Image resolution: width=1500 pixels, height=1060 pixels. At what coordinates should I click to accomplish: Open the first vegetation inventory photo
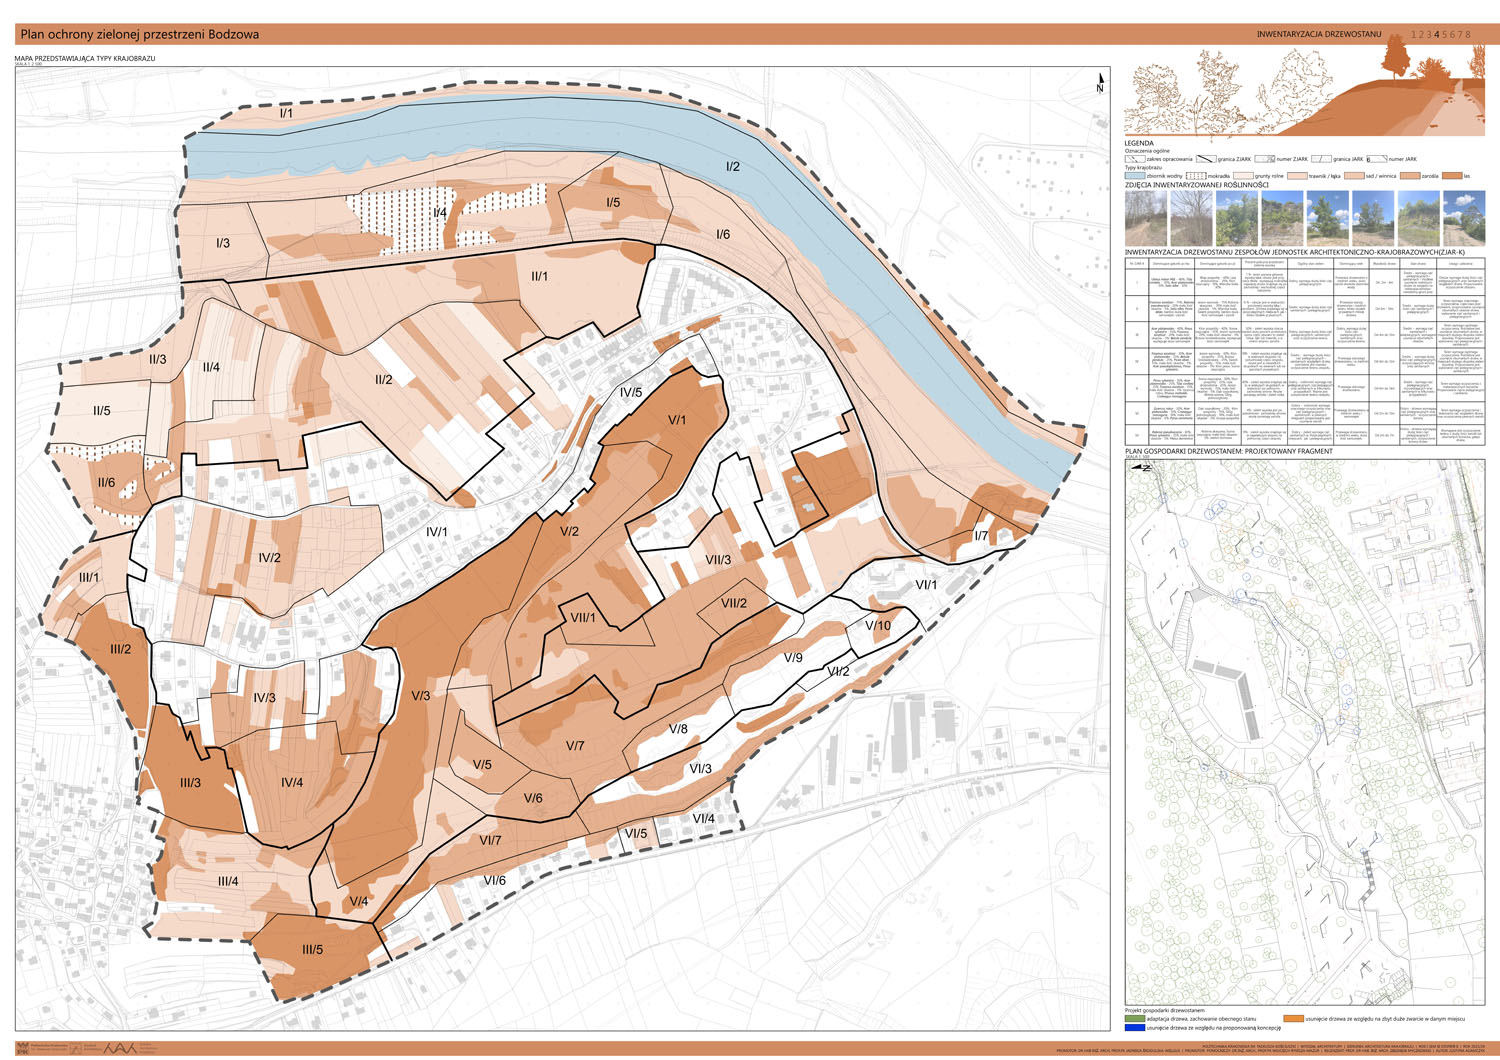[1146, 218]
